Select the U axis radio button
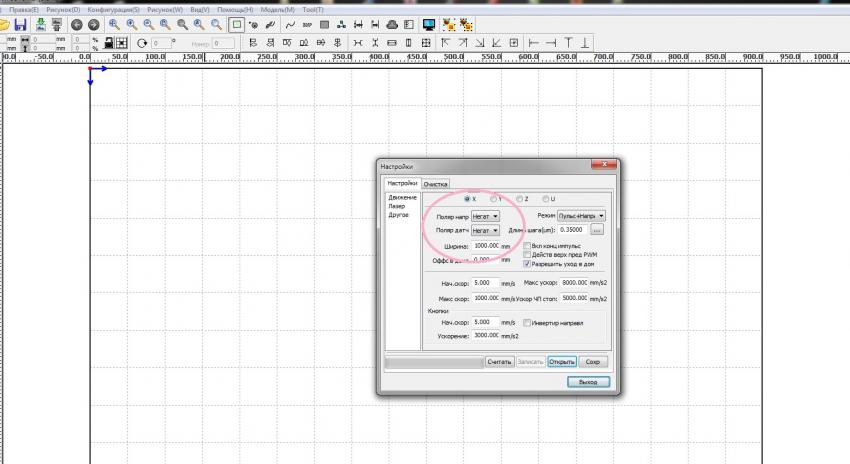Viewport: 850px width, 464px height. [546, 199]
